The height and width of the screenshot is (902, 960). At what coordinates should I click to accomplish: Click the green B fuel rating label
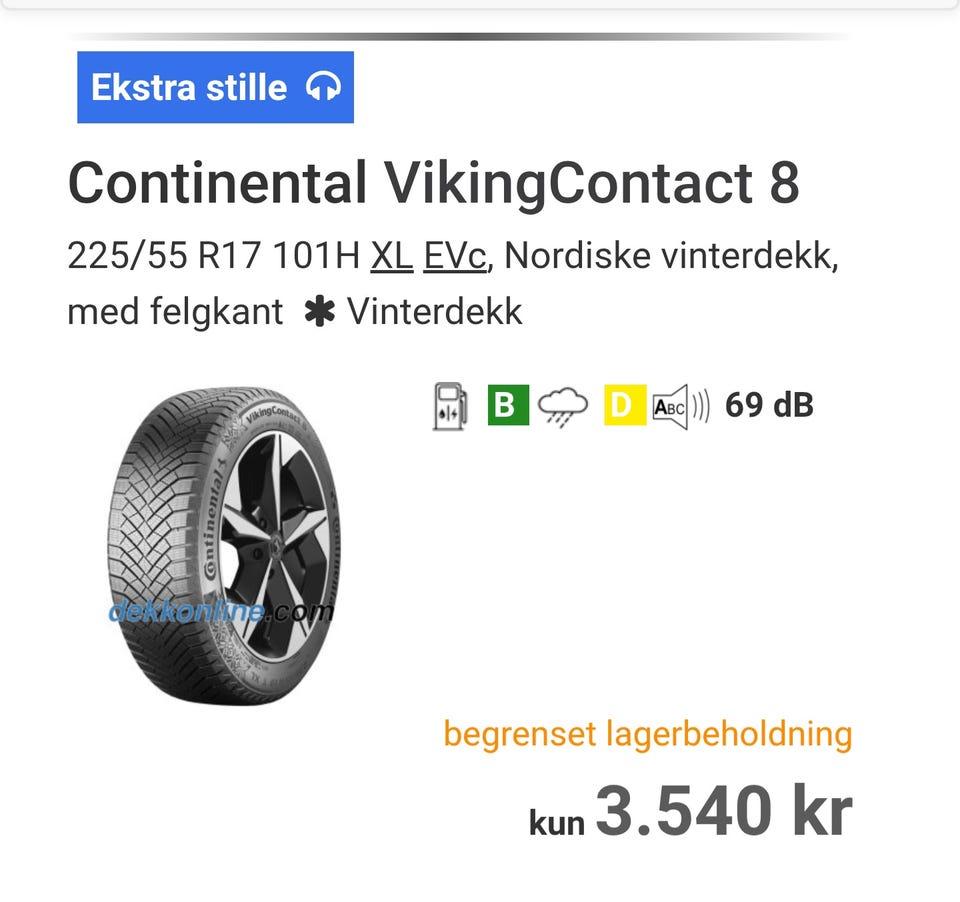click(507, 406)
